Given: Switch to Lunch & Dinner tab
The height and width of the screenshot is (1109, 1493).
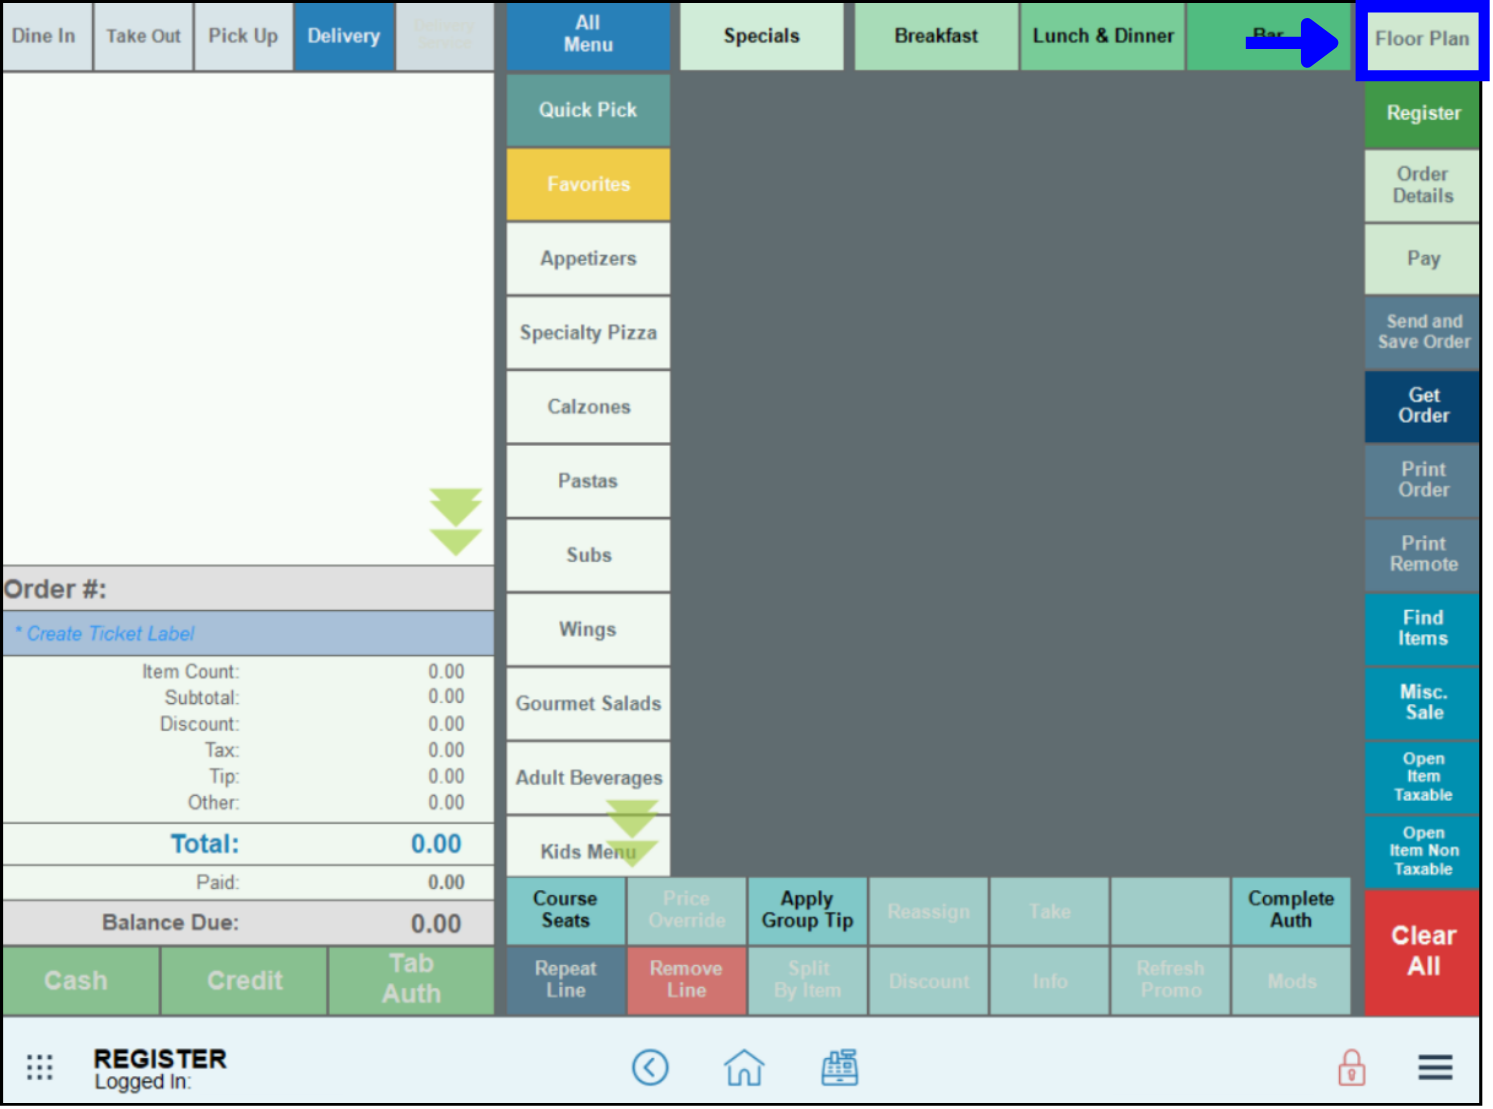Looking at the screenshot, I should click(1102, 36).
